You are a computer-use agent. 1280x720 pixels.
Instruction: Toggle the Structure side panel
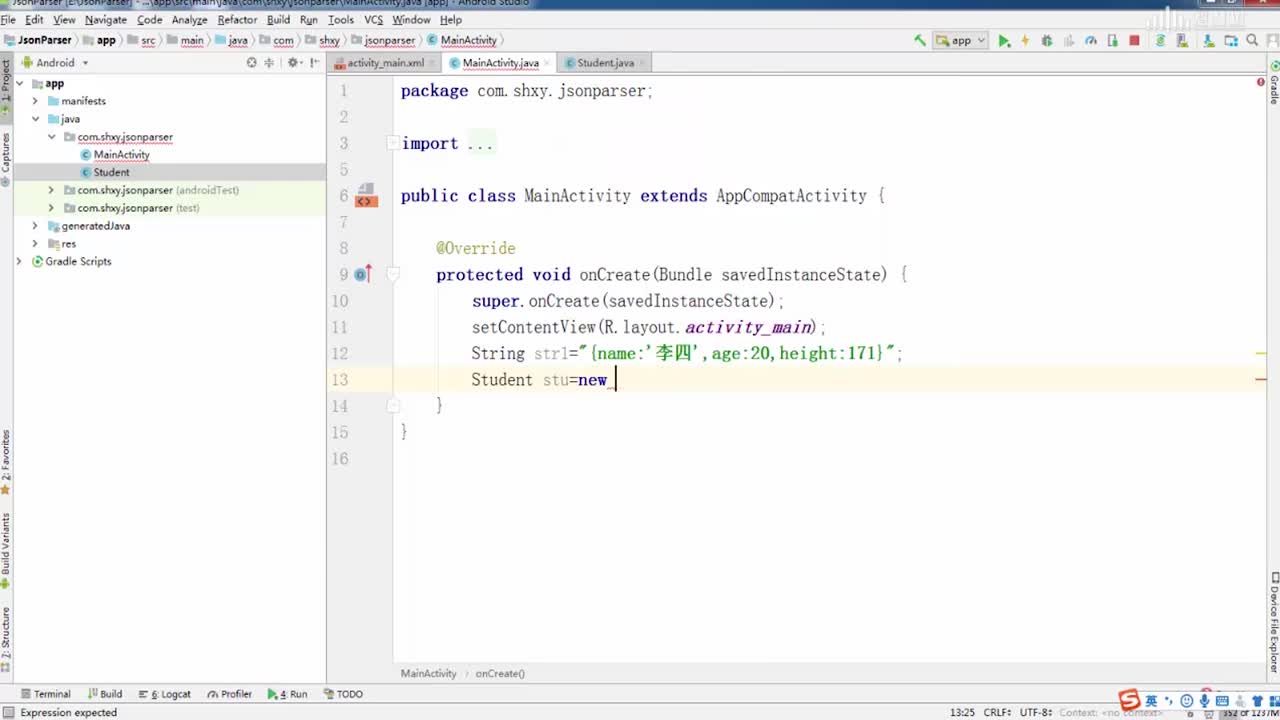6,640
